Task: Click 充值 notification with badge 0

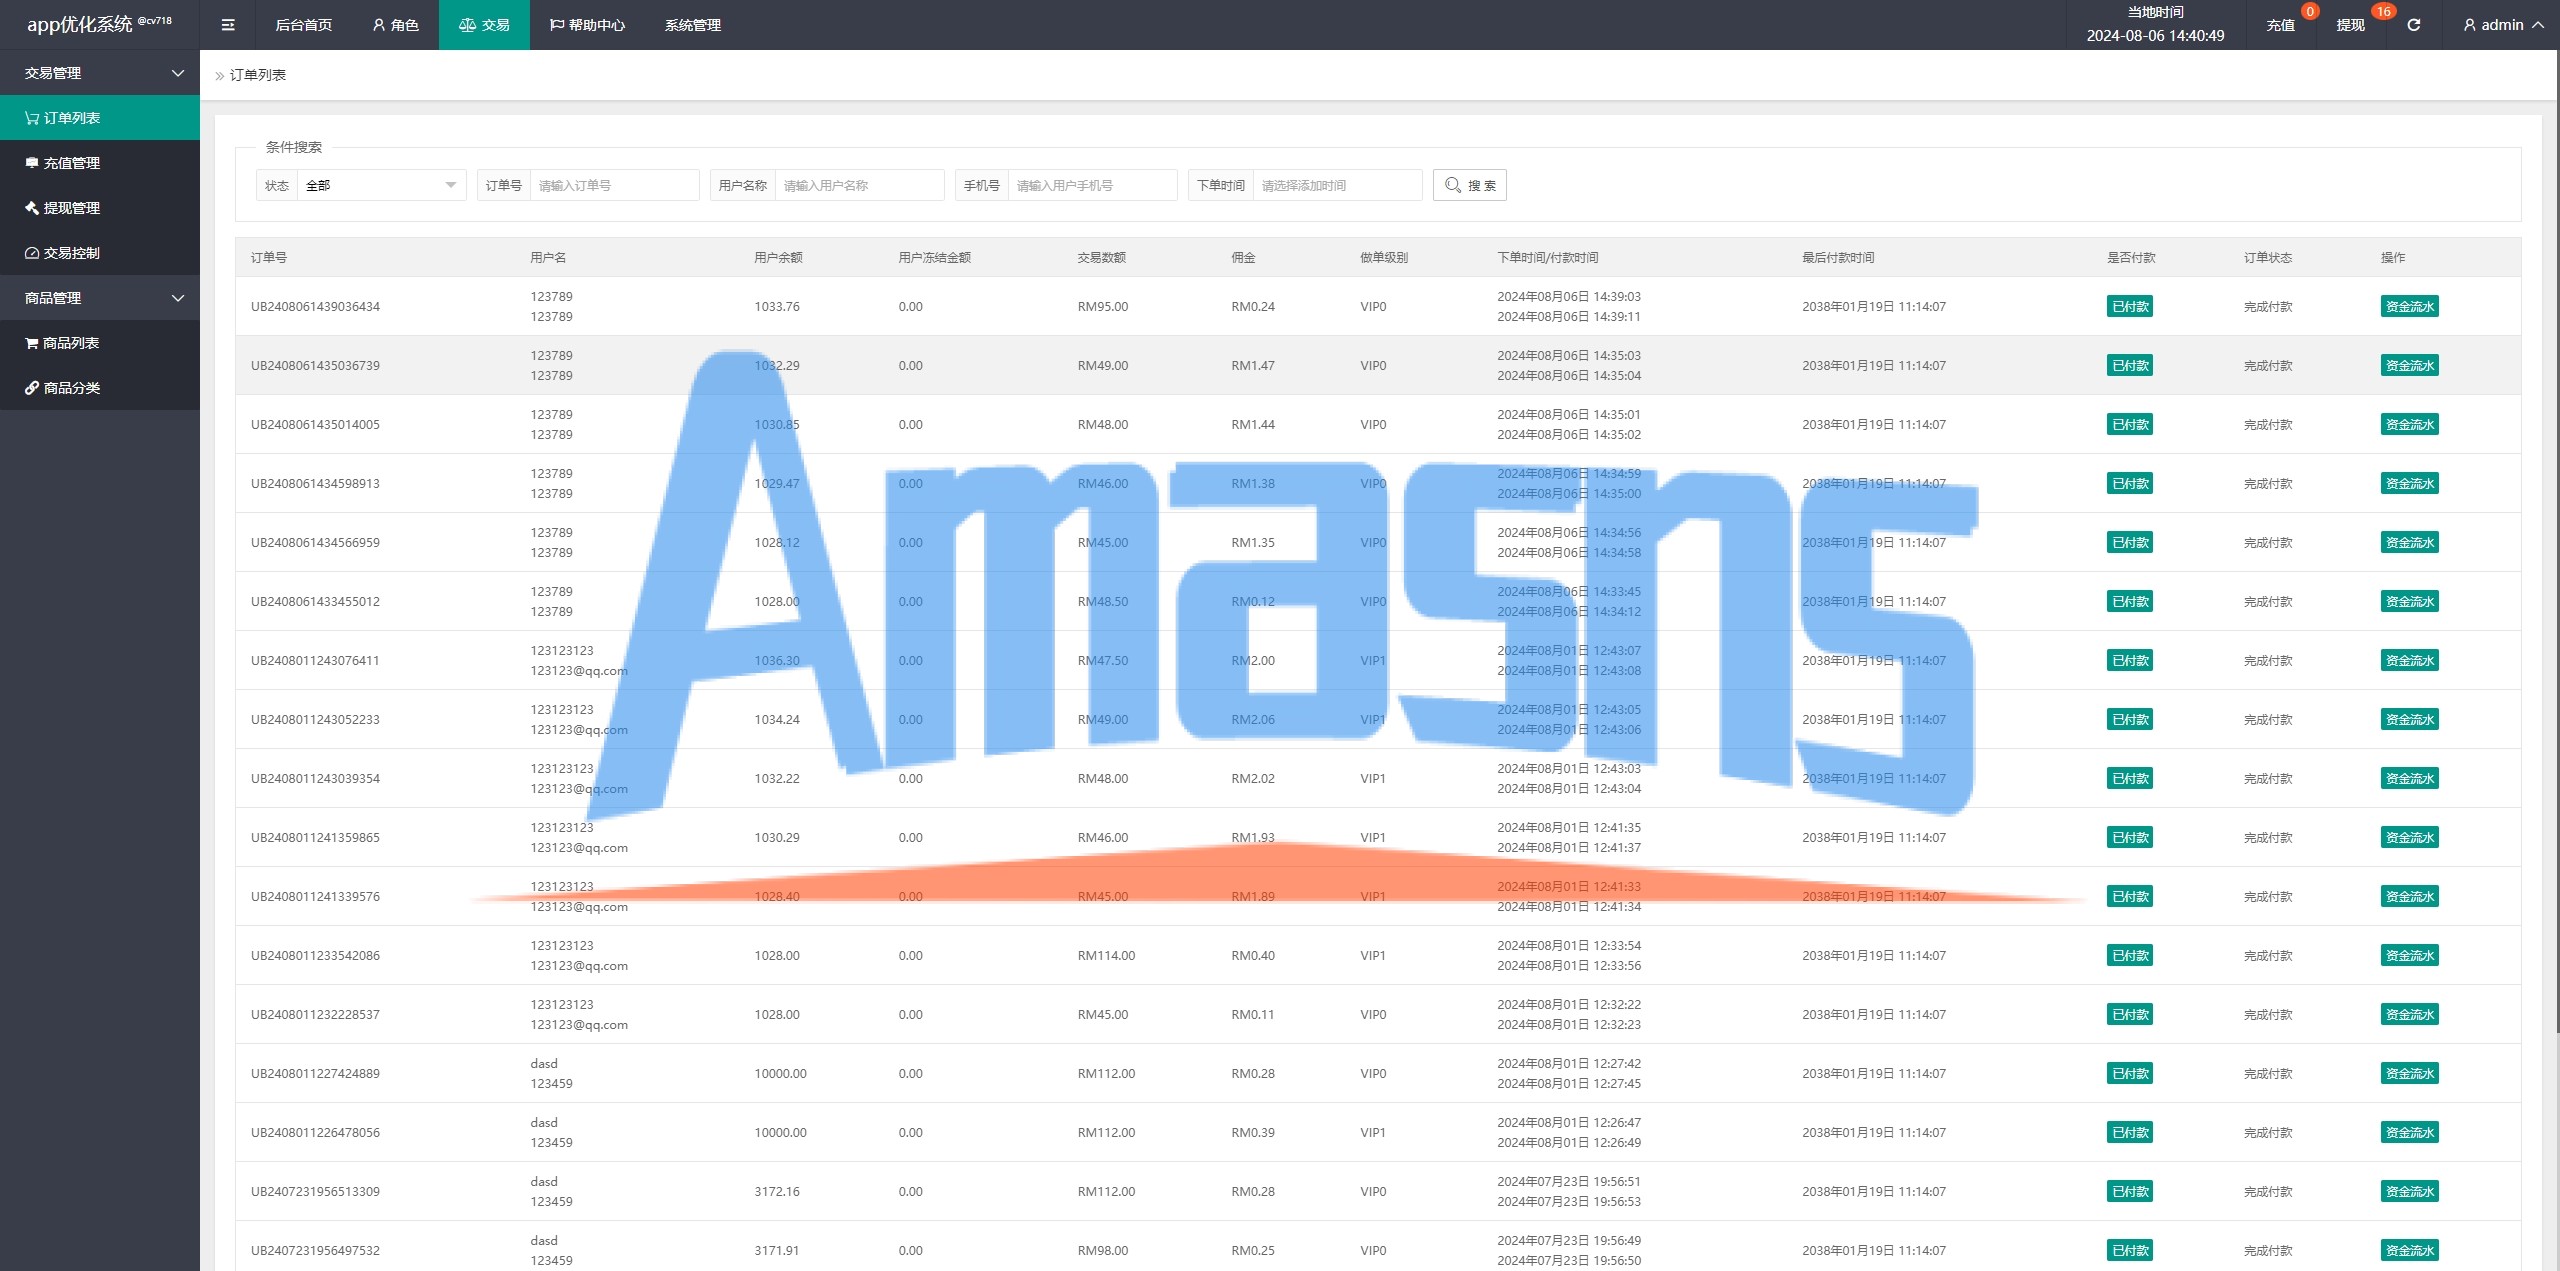Action: point(2282,25)
